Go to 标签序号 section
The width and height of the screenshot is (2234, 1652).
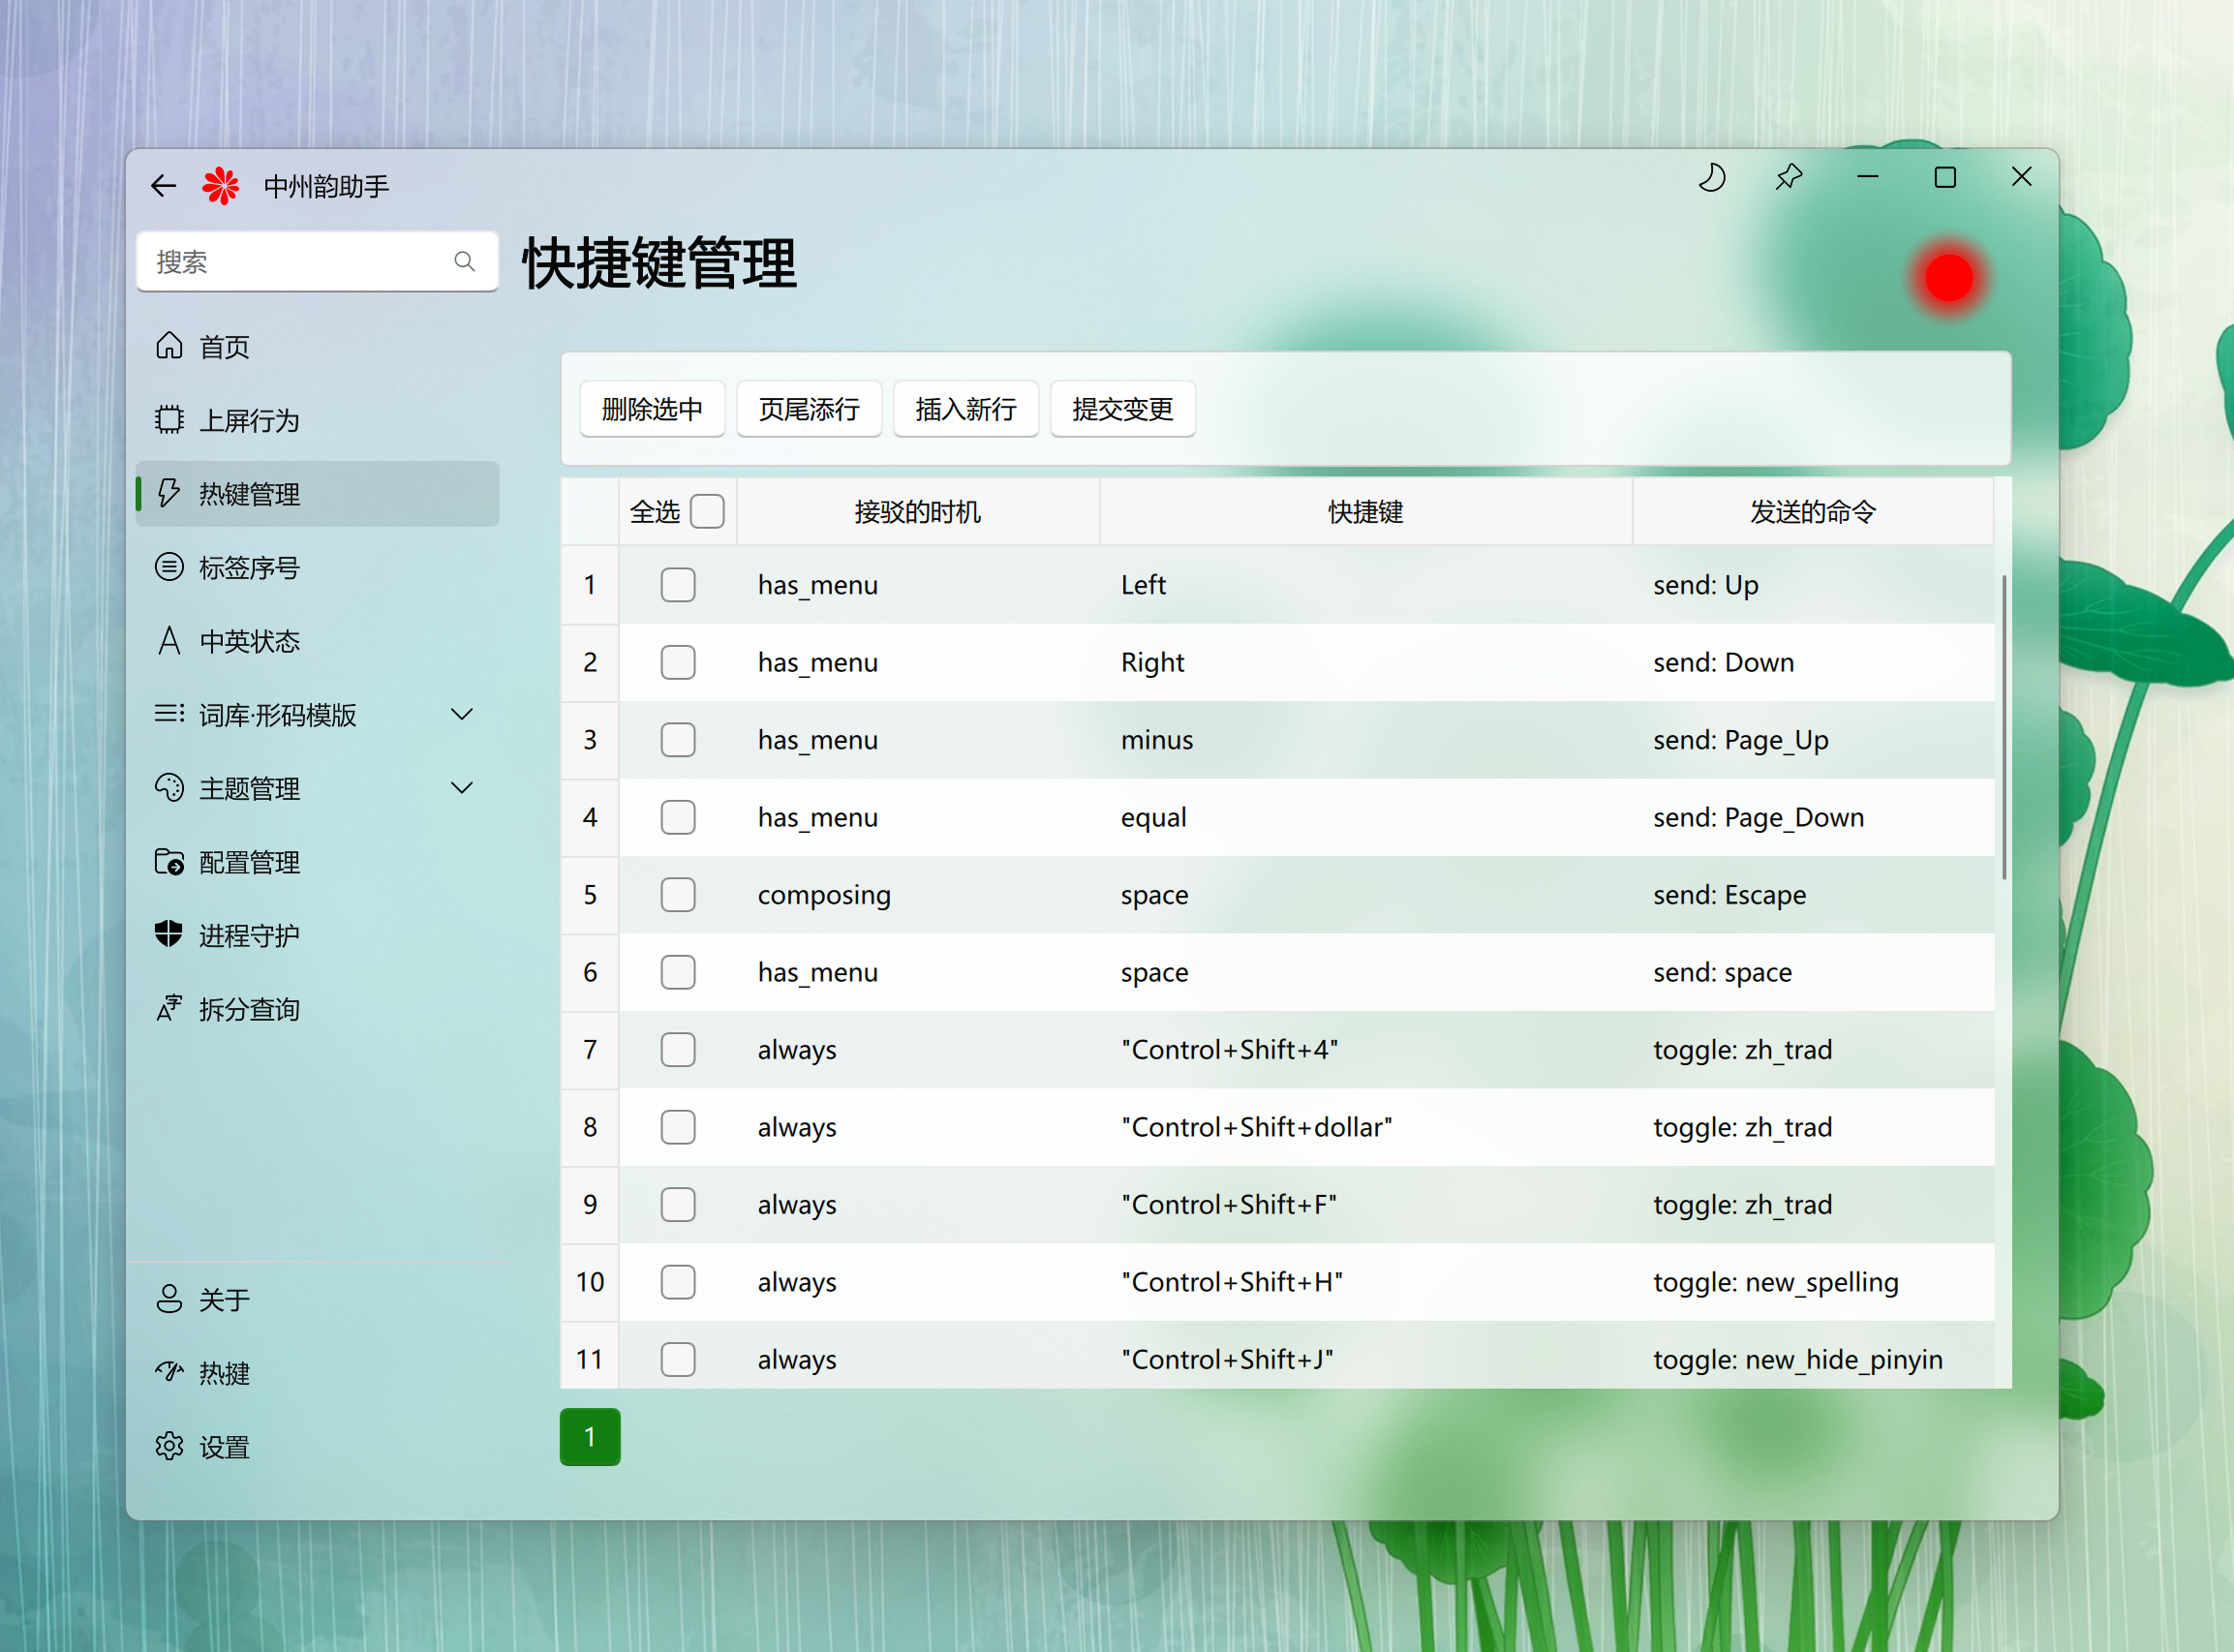pos(249,568)
